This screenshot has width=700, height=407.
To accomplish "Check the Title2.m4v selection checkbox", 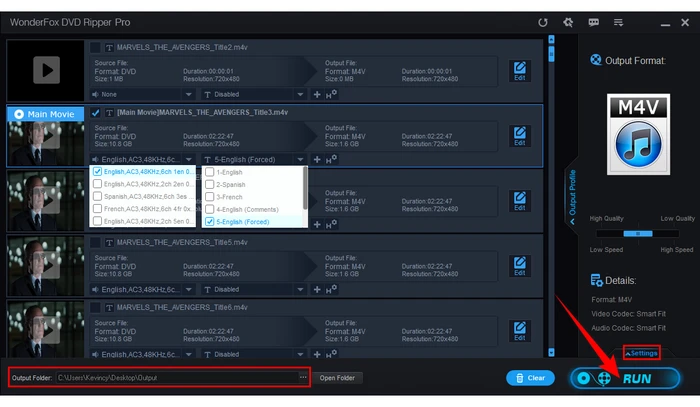I will (95, 47).
